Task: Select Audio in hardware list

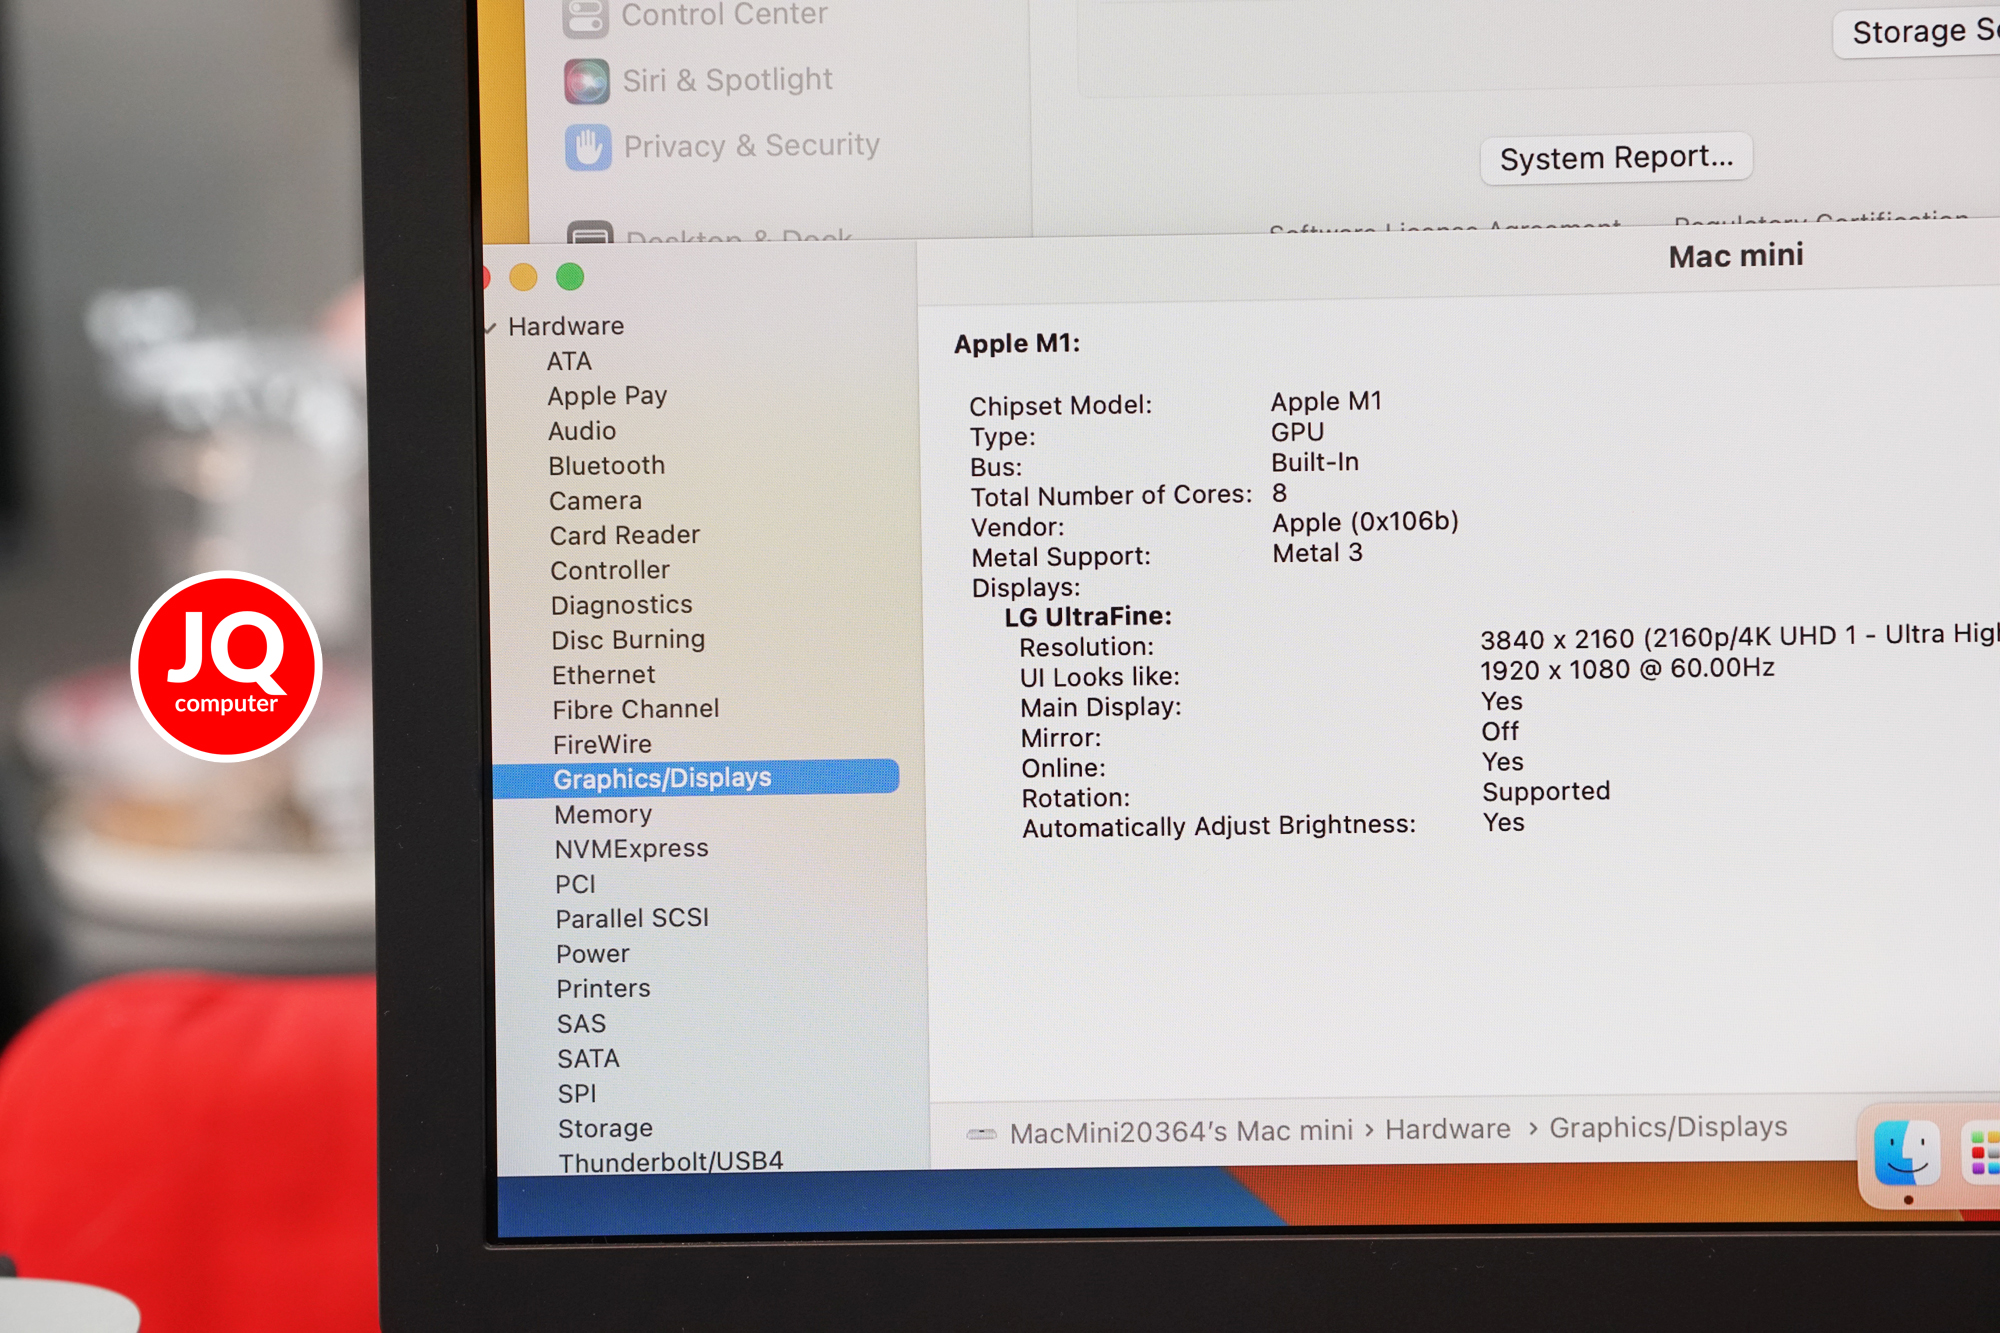Action: pos(582,431)
